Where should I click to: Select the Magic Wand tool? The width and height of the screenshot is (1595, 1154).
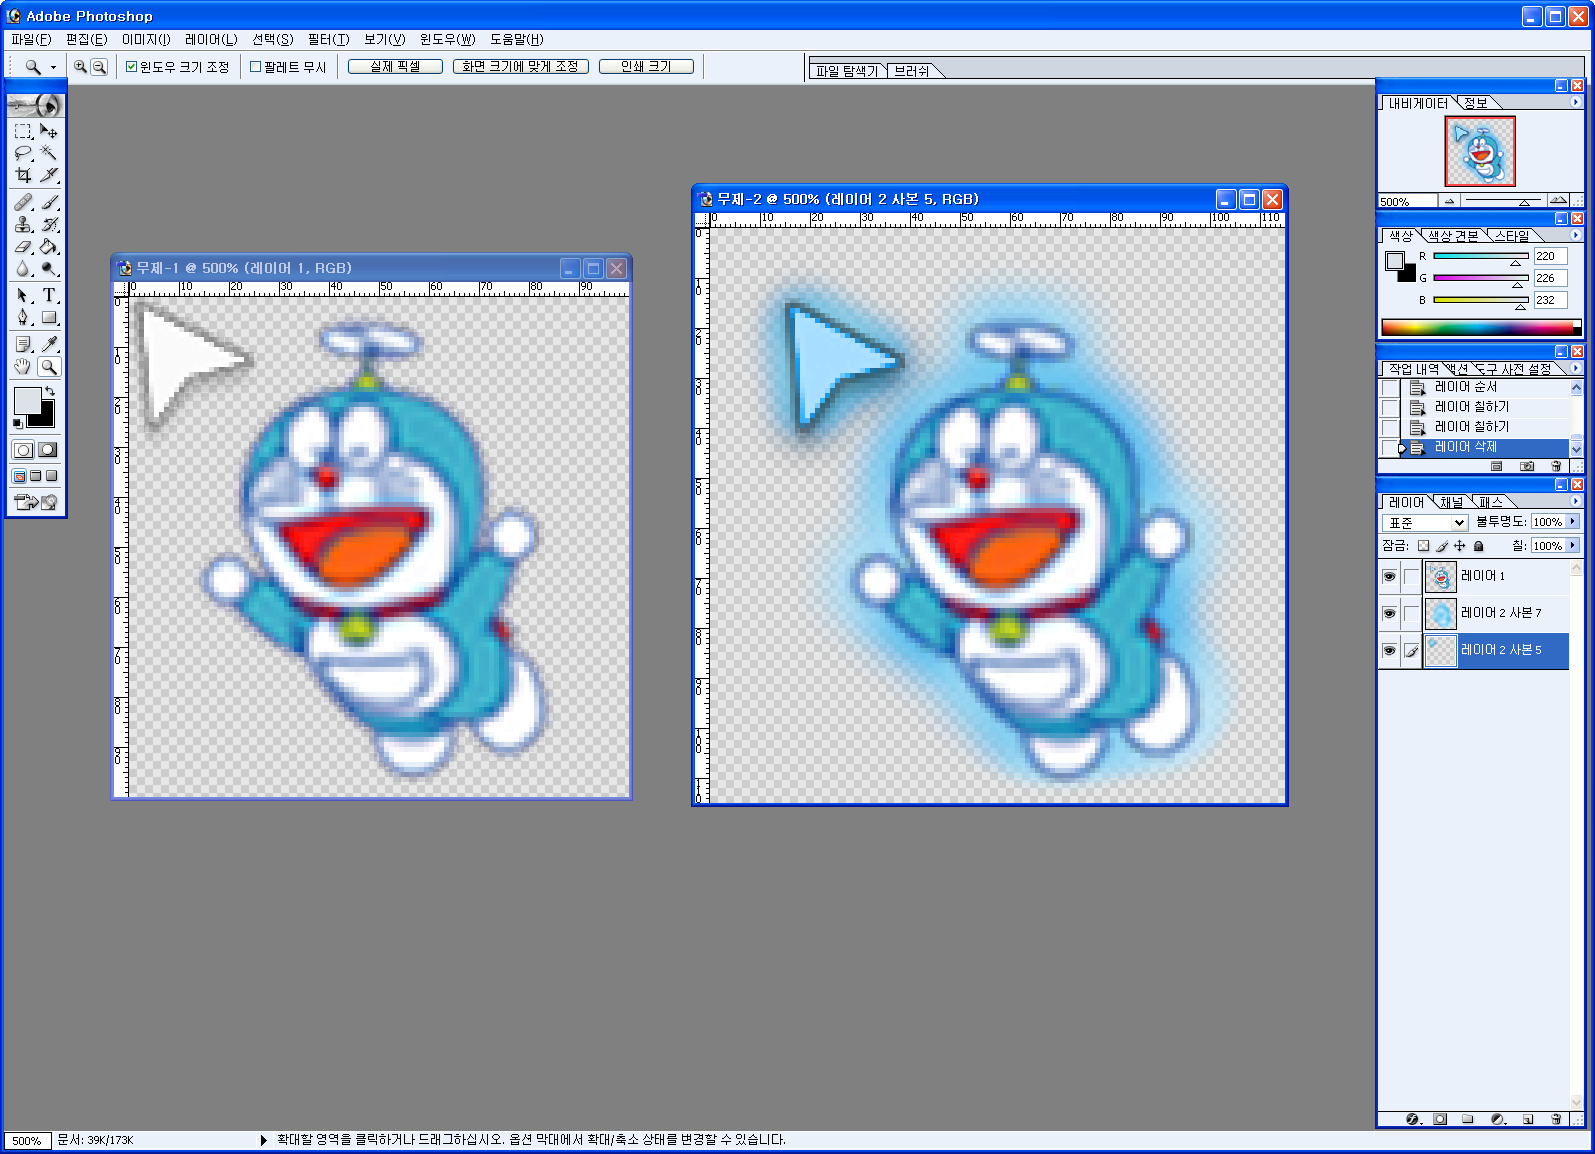click(x=49, y=153)
